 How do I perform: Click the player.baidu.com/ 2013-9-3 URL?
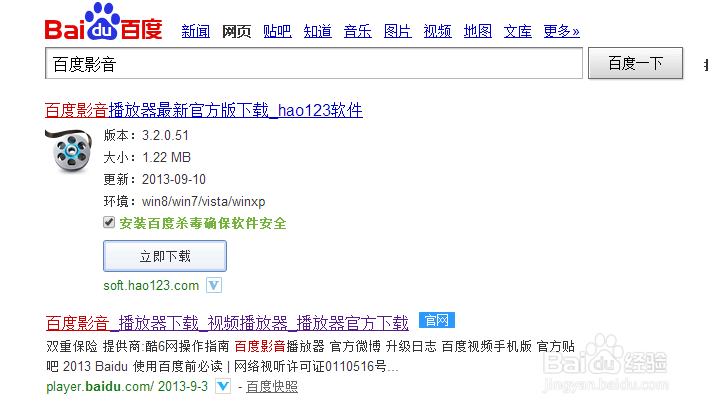tap(127, 386)
